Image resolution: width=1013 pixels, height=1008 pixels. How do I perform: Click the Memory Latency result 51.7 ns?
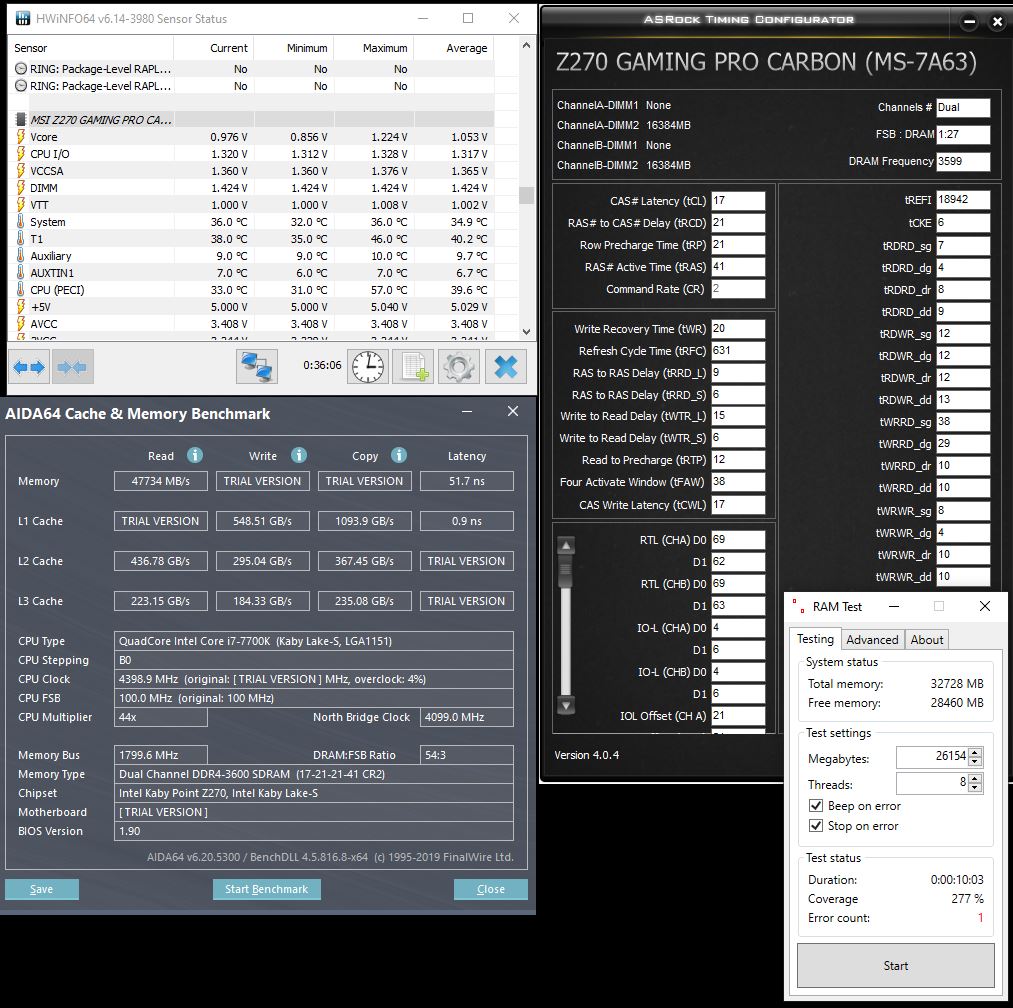(466, 481)
